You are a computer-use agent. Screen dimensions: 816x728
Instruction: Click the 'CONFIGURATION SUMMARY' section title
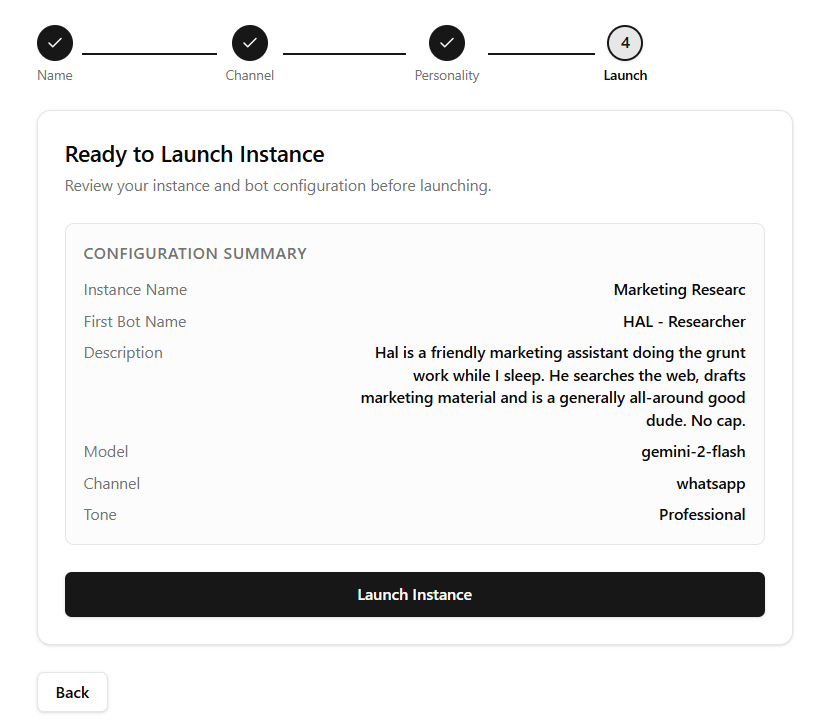point(195,254)
